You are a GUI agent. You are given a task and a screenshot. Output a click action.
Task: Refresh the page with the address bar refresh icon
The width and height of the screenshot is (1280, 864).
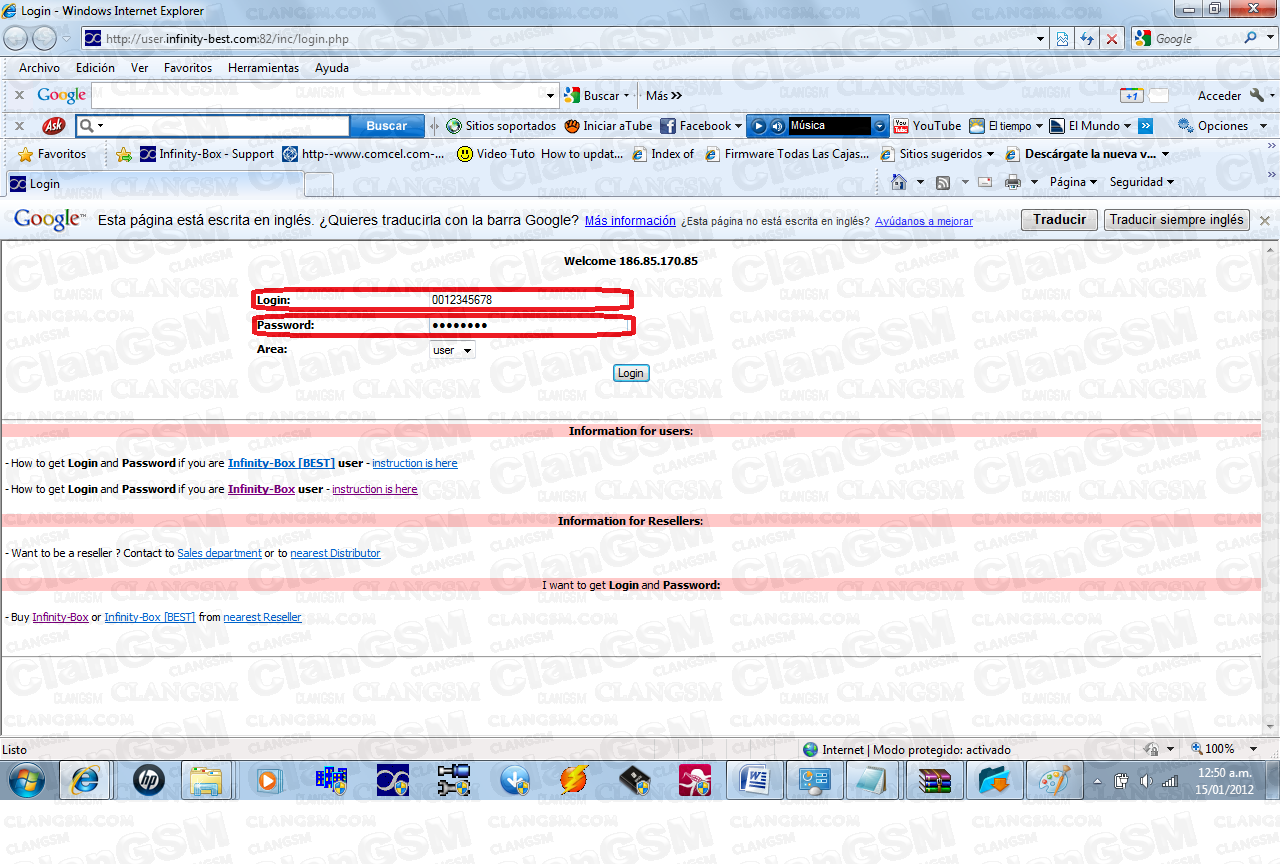point(1088,38)
